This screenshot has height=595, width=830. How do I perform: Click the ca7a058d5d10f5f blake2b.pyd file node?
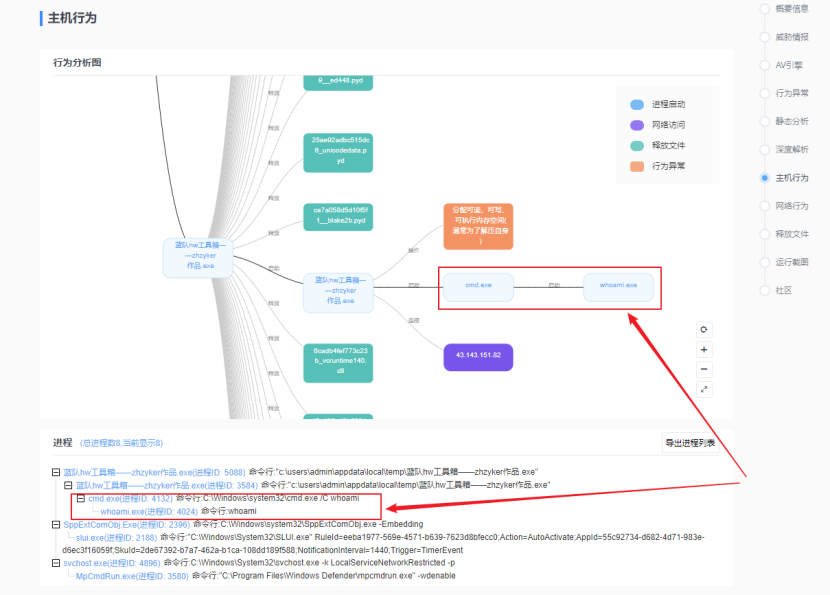338,216
